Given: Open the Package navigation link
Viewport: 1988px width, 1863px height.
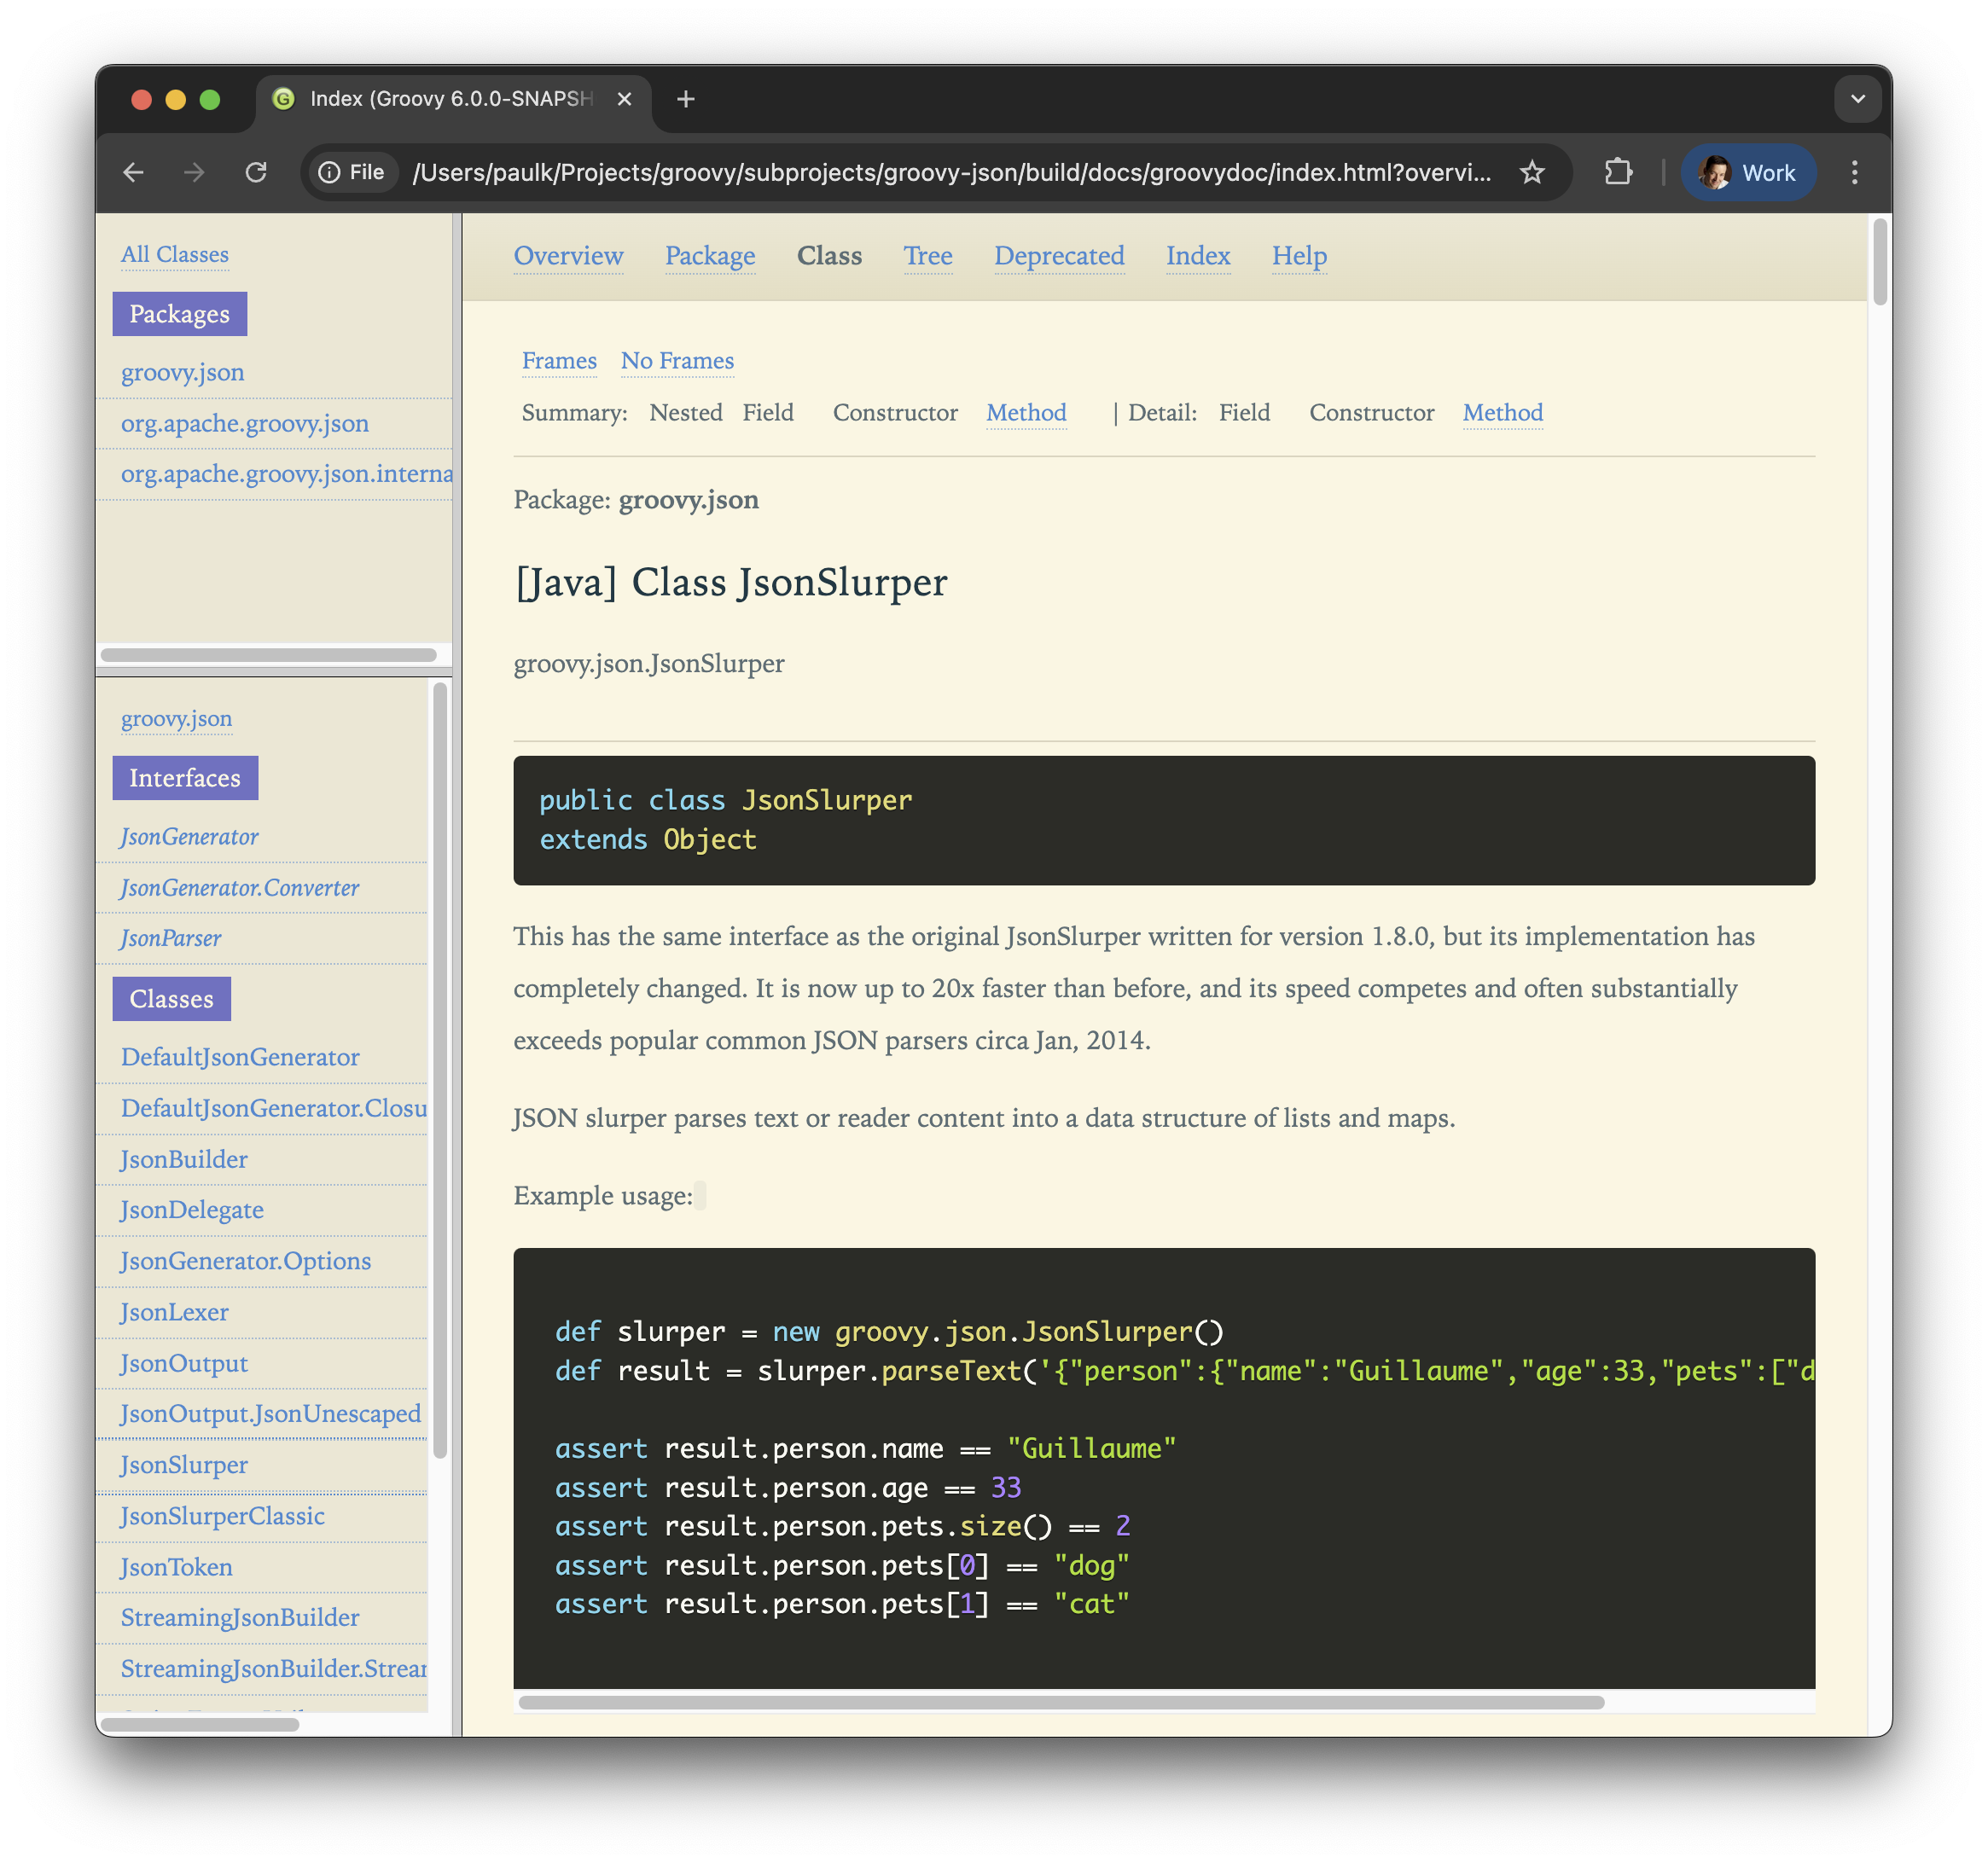Looking at the screenshot, I should coord(710,256).
